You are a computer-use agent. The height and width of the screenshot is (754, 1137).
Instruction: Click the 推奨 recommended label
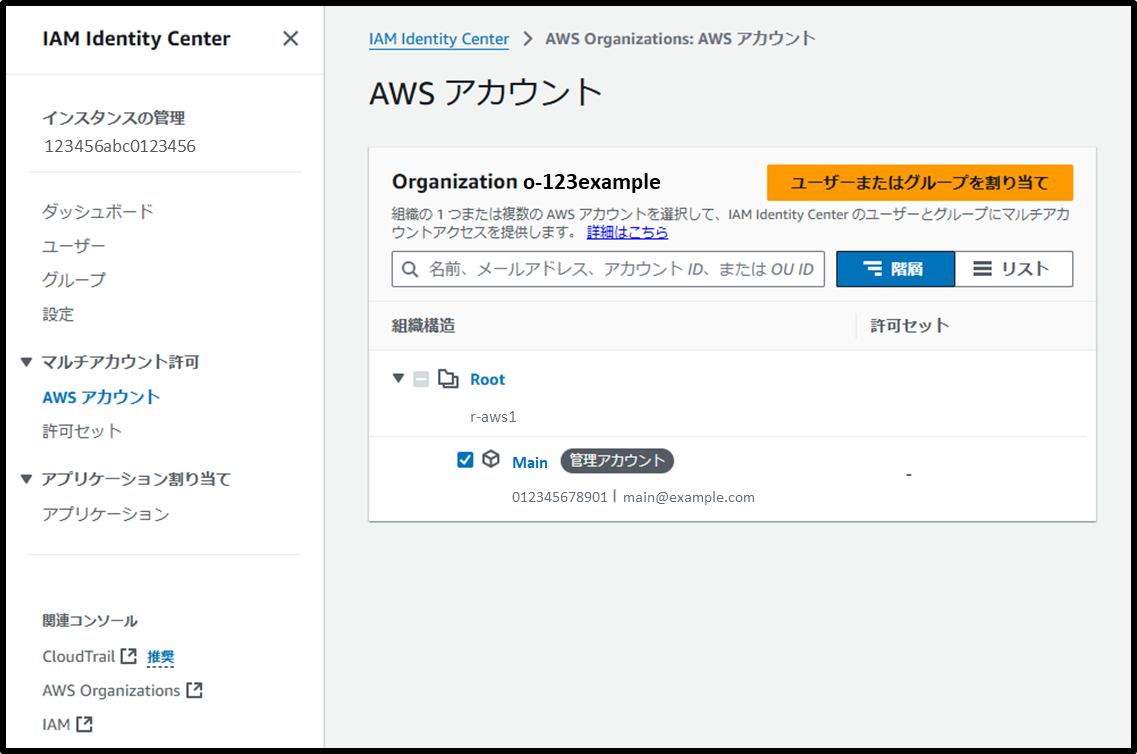(160, 657)
